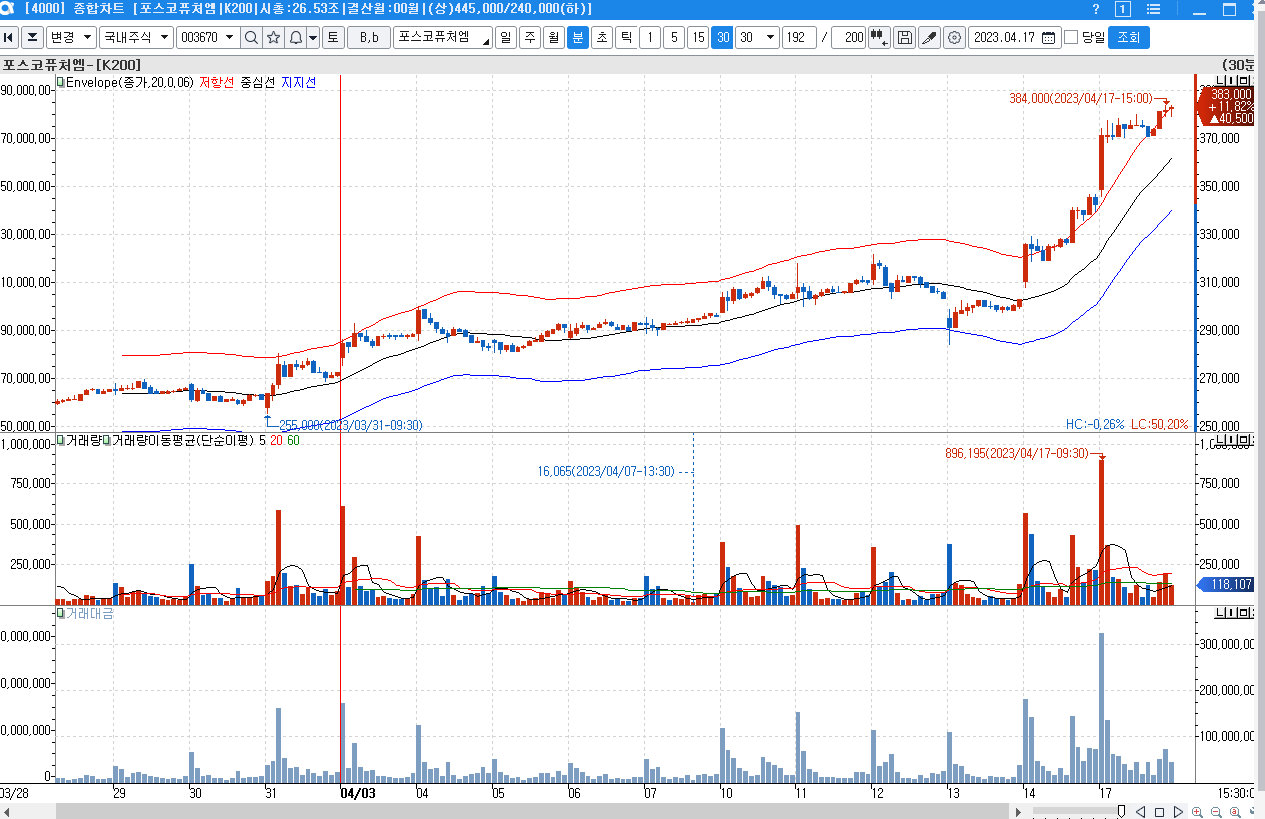Image resolution: width=1265 pixels, height=819 pixels.
Task: Open the interval 30 combo box
Action: click(757, 38)
